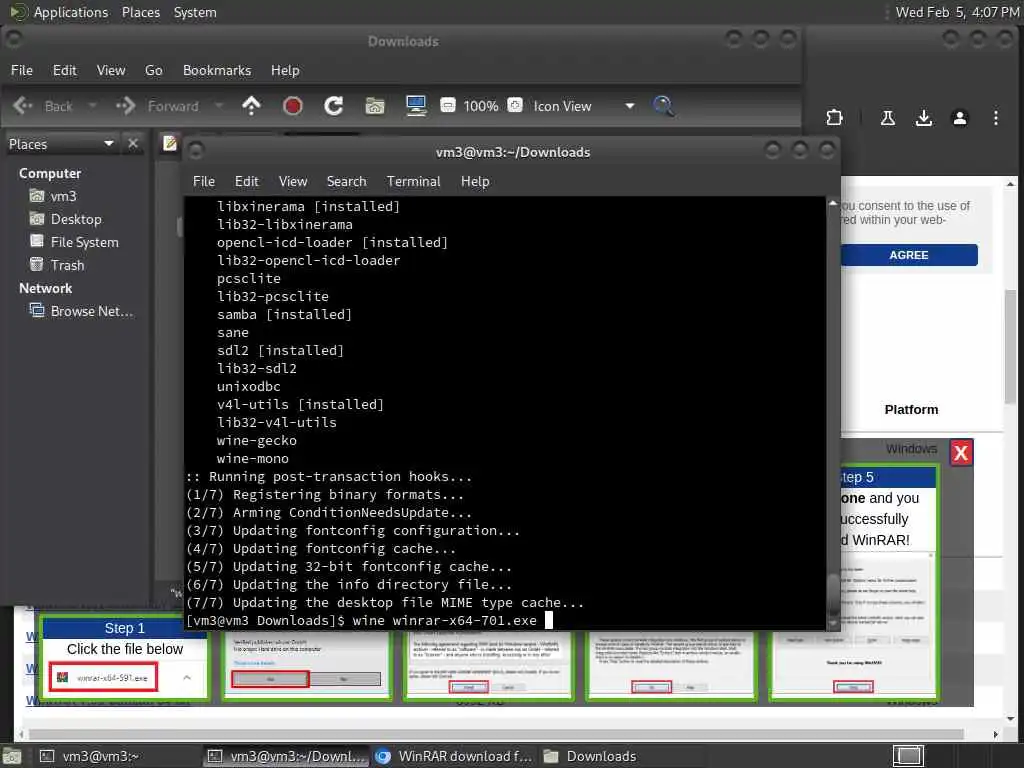Click the edit location pencil icon

coord(170,143)
